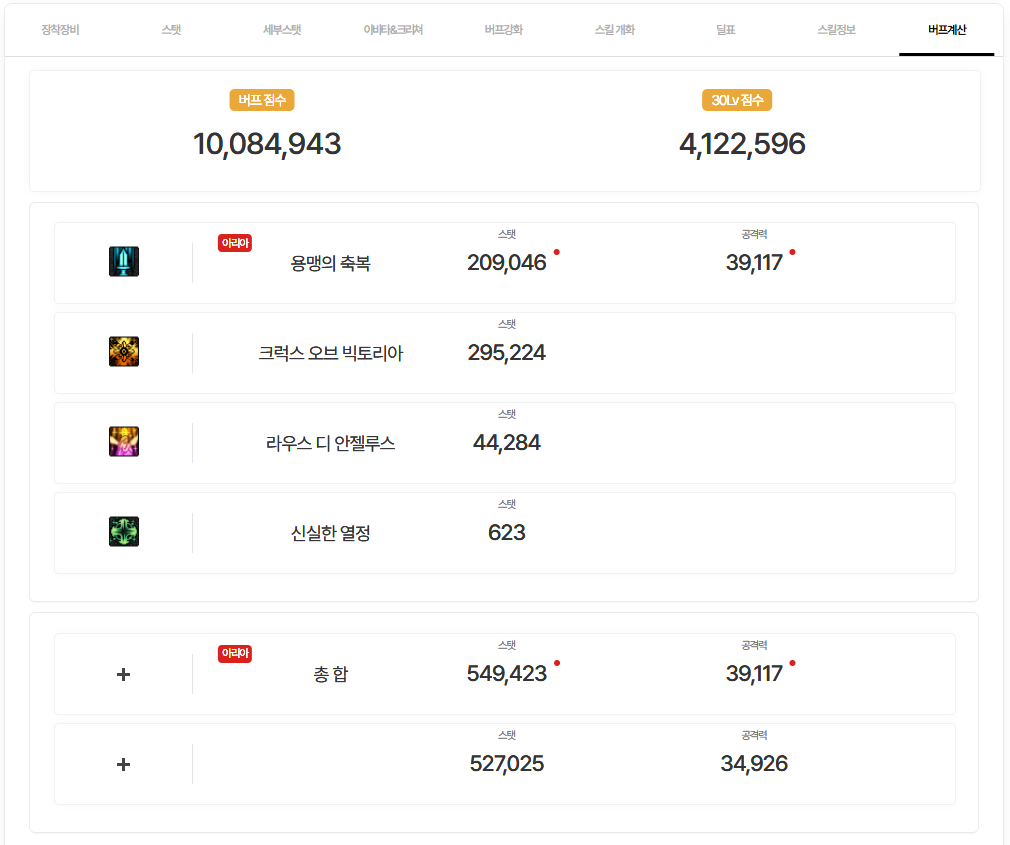Select the 버프강화 tab
The width and height of the screenshot is (1010, 845).
click(503, 30)
